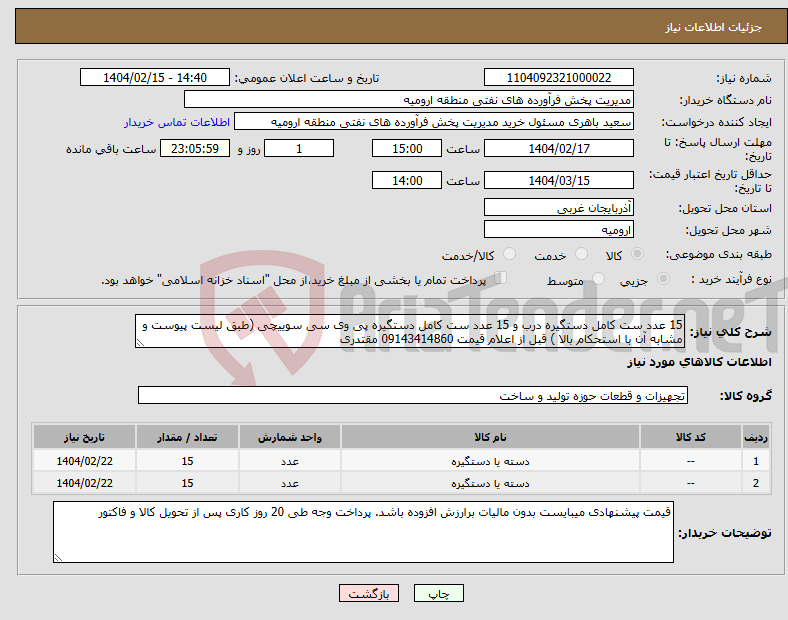The width and height of the screenshot is (788, 620).
Task: Click دسته یا دستگیره in row 2
Action: (x=490, y=483)
